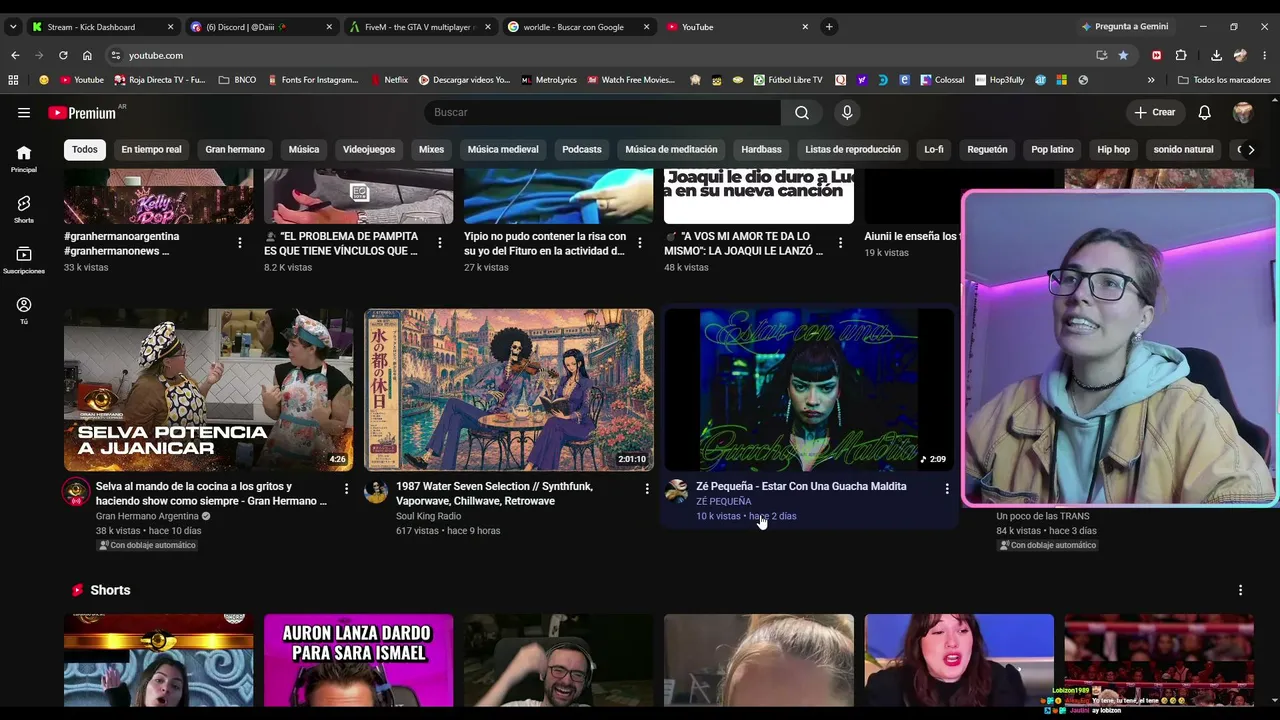Click the YouTube search field
This screenshot has height=720, width=1280.
603,113
